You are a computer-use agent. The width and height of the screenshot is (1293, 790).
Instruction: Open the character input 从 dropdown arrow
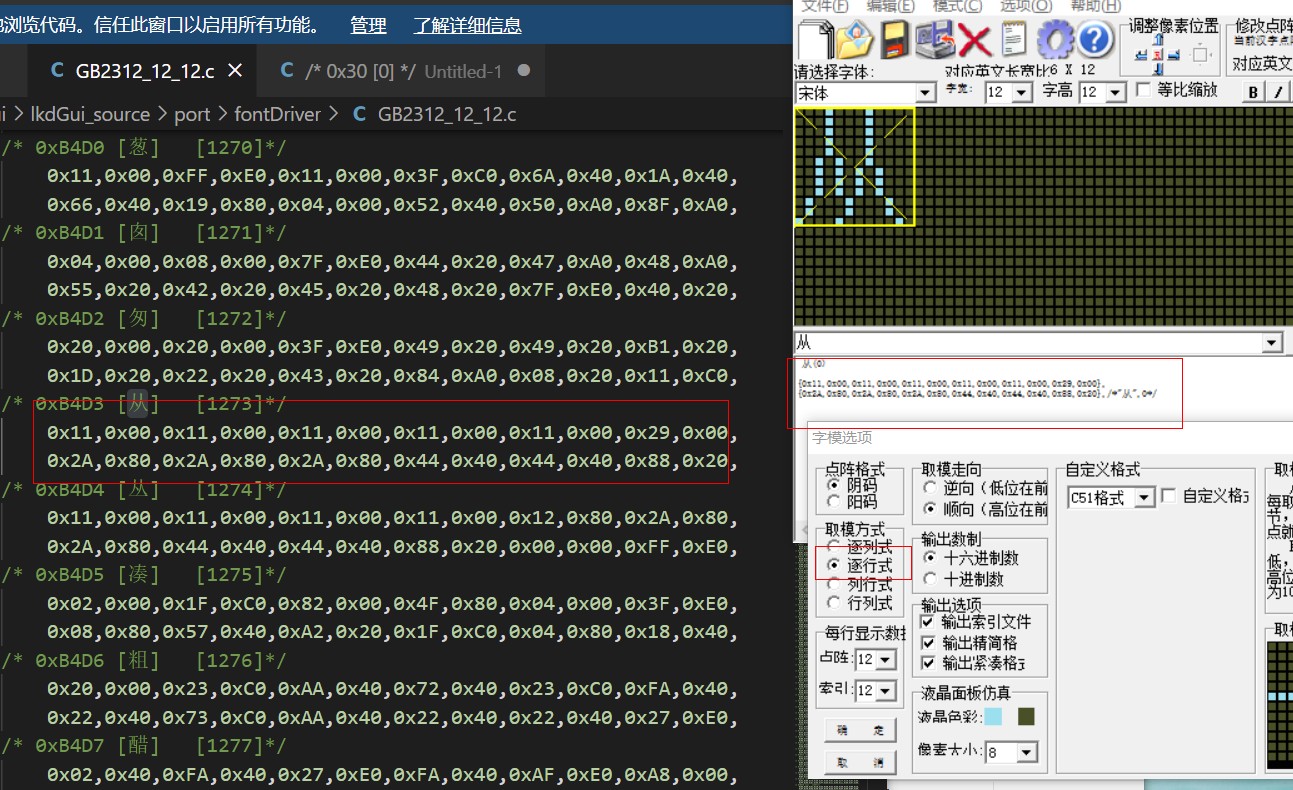pos(1272,343)
